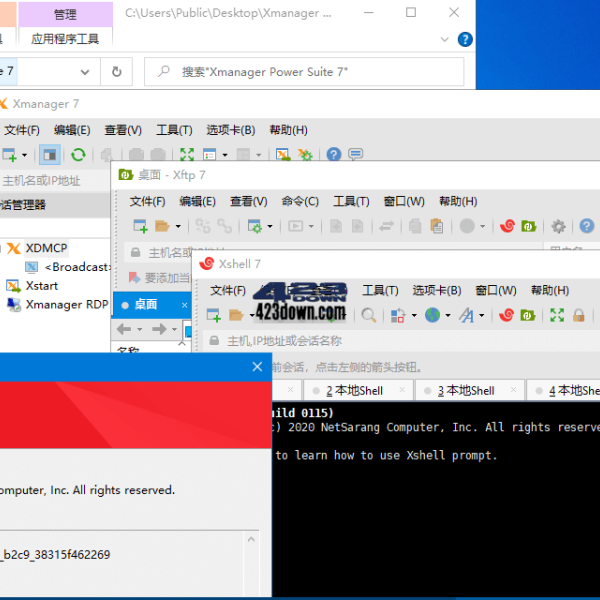This screenshot has height=600, width=600.
Task: Go back with left arrow in Xftp
Action: 124,329
